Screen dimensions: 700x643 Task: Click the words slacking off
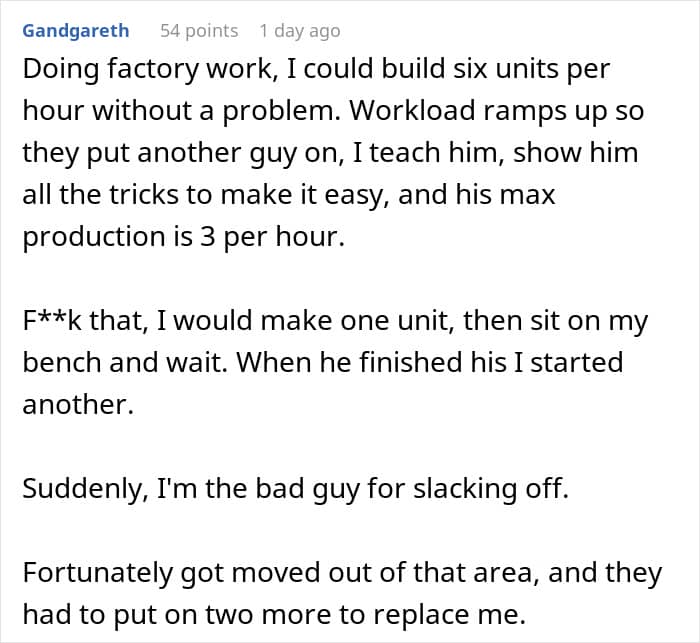491,489
